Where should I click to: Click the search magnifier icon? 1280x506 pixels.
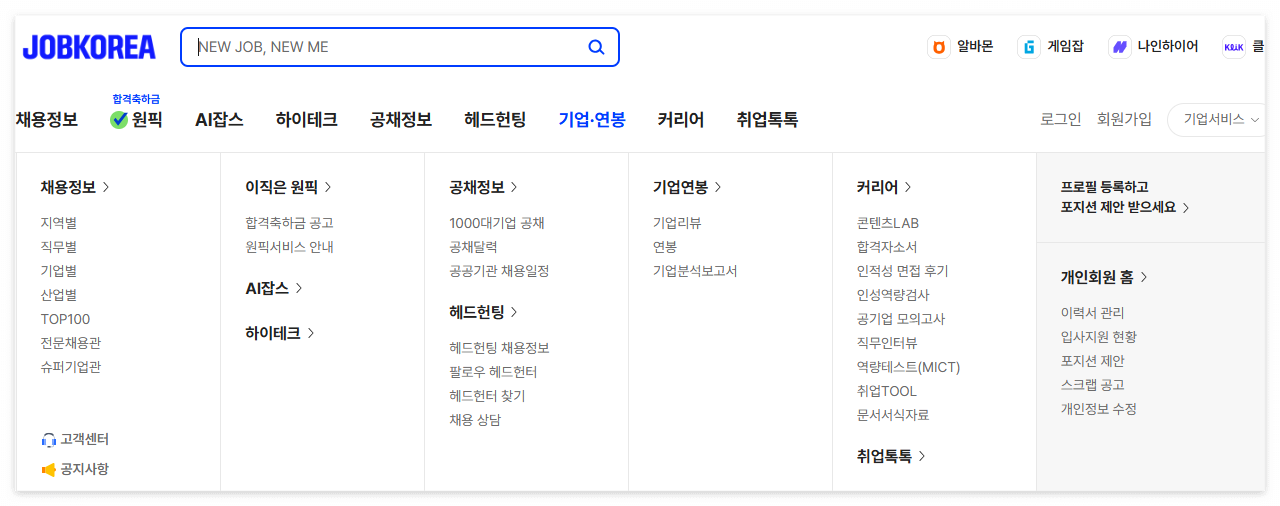[x=596, y=47]
